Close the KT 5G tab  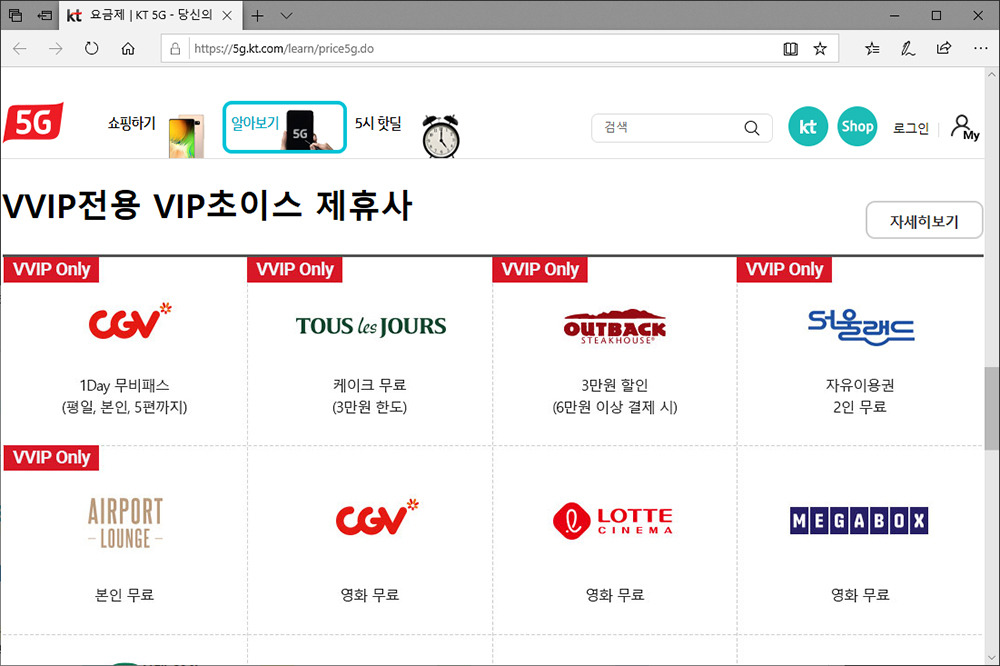[x=227, y=15]
